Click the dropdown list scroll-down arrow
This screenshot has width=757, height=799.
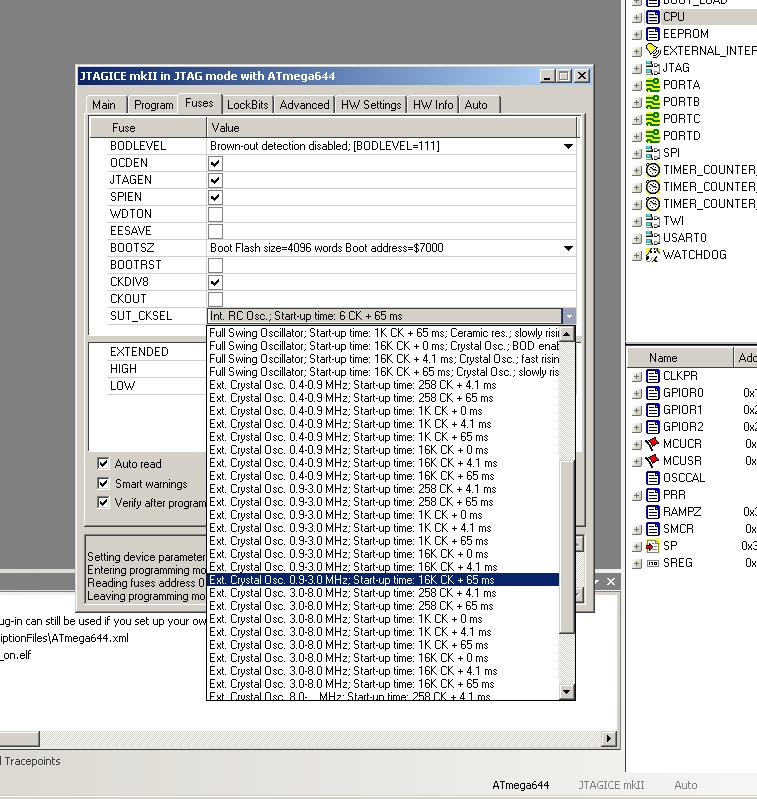coord(567,691)
